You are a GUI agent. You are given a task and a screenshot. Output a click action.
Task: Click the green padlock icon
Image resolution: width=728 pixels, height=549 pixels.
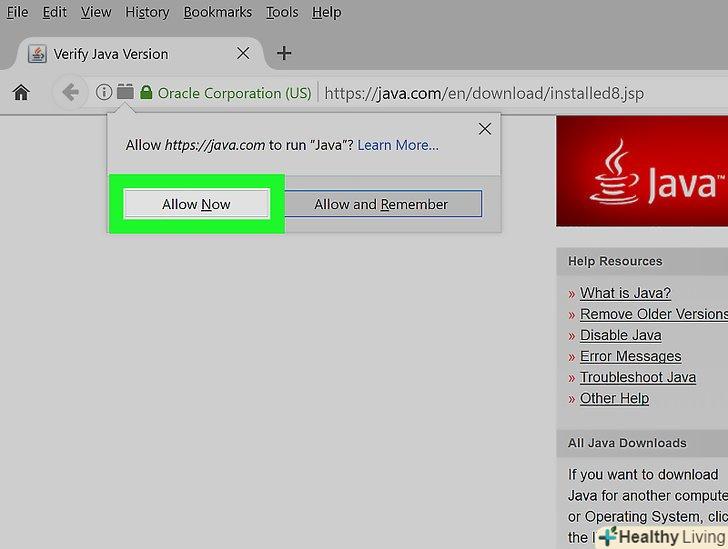(x=146, y=92)
